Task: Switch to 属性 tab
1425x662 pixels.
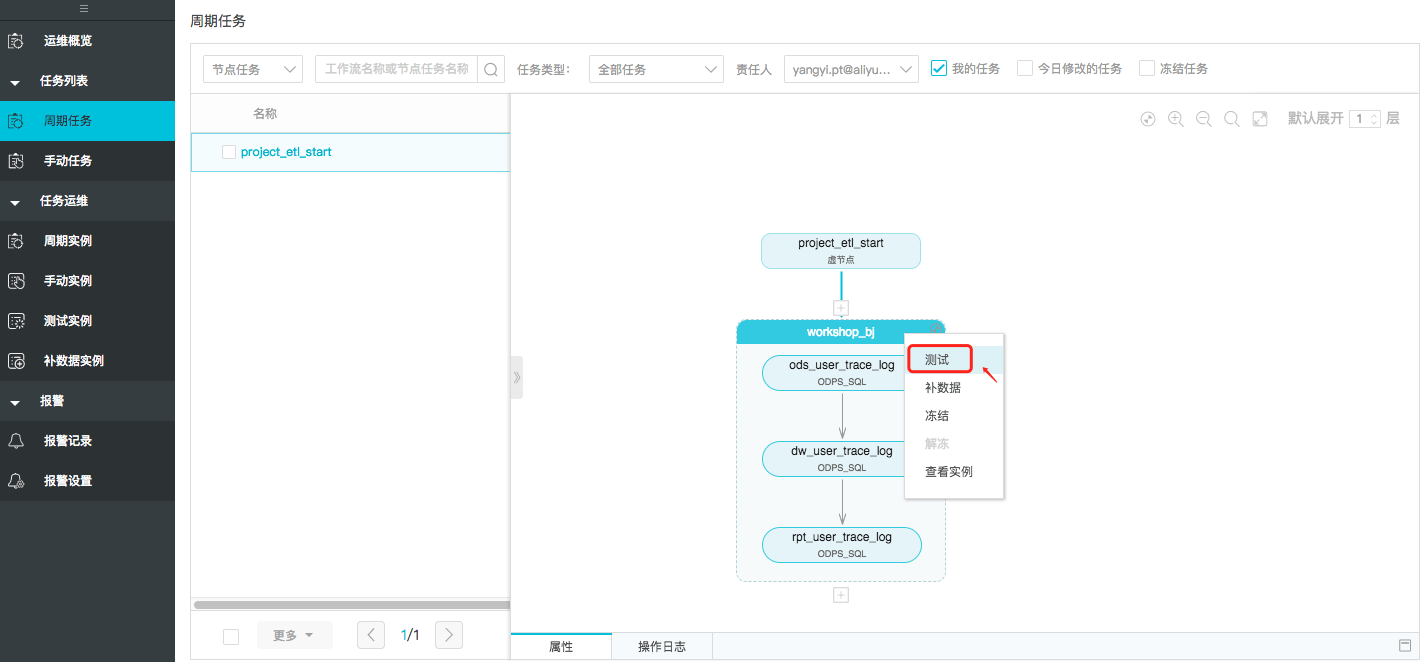Action: point(561,646)
